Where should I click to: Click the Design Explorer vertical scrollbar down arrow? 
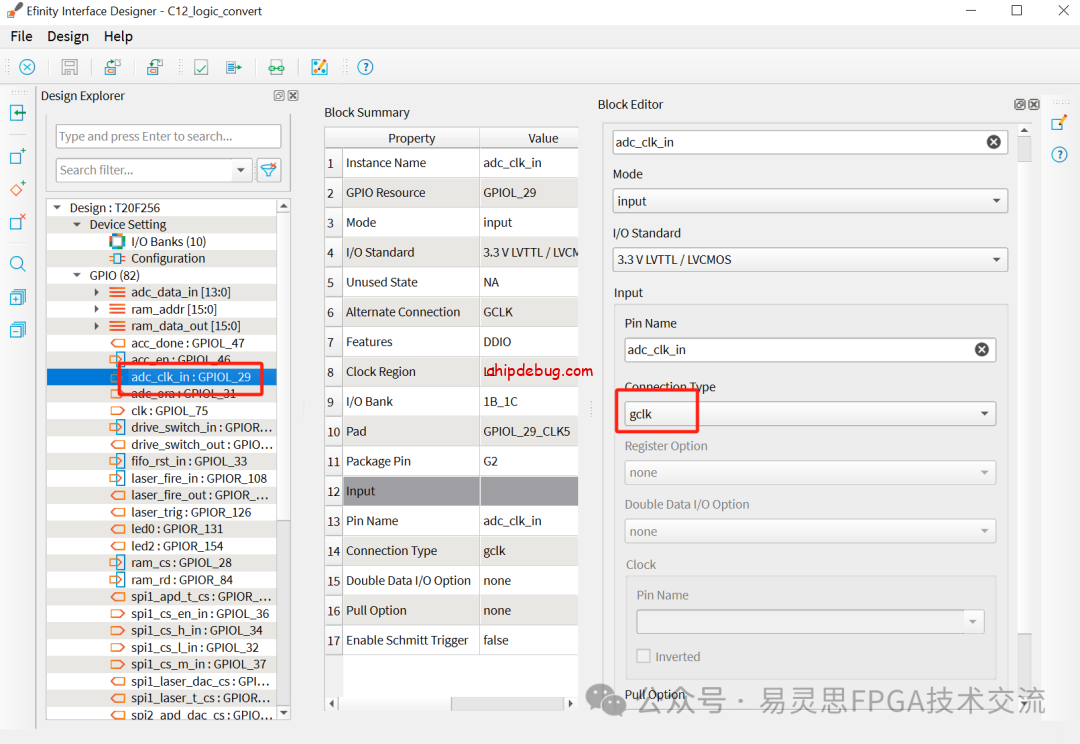pyautogui.click(x=284, y=713)
